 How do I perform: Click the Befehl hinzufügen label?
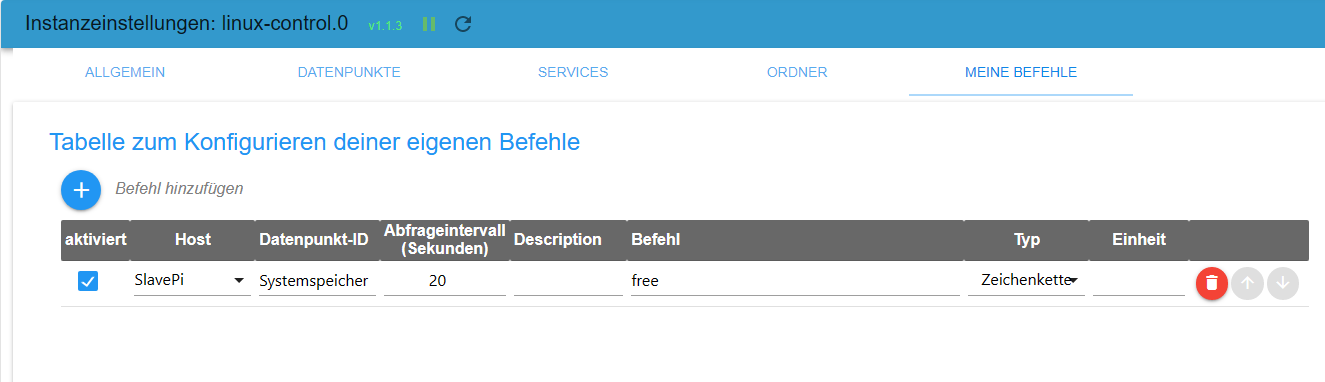pos(179,188)
